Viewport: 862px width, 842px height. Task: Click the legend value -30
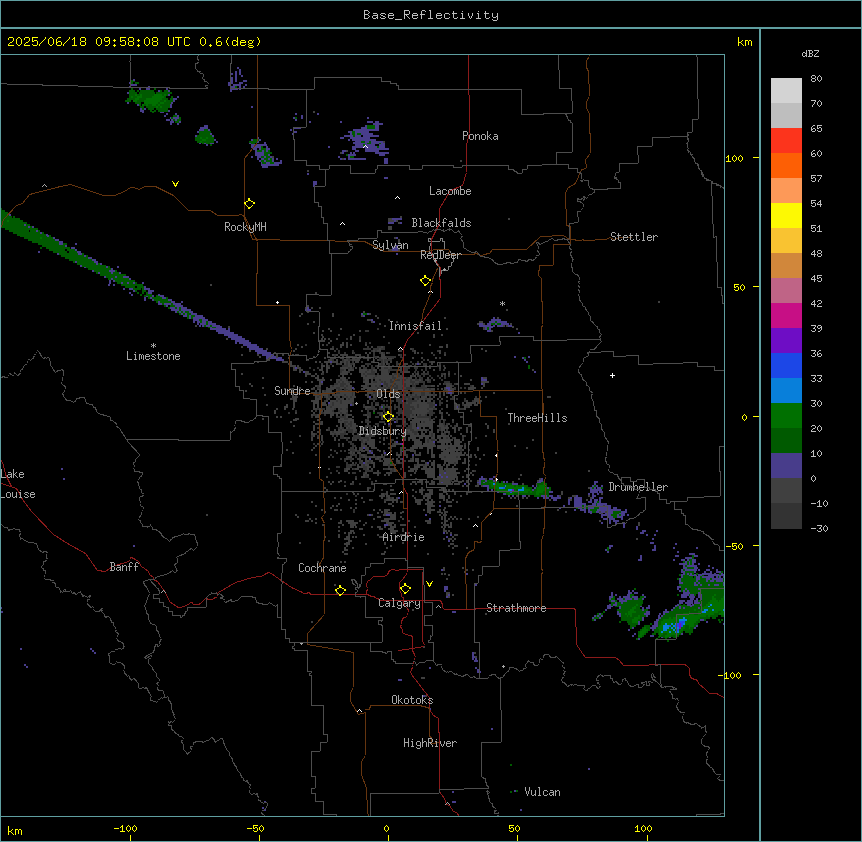point(819,528)
